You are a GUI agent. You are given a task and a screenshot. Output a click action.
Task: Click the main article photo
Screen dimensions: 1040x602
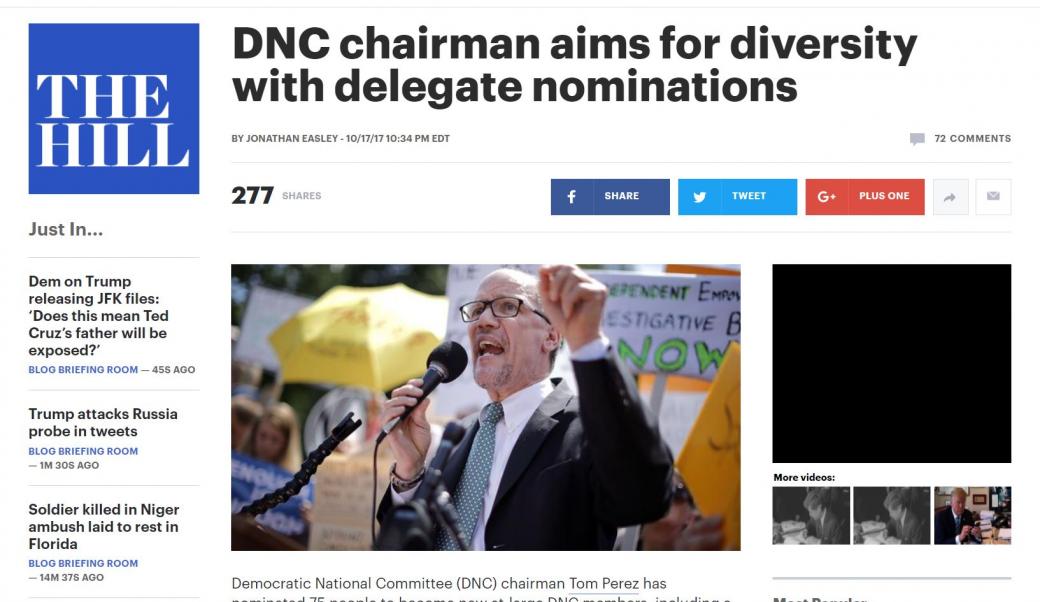[x=486, y=408]
